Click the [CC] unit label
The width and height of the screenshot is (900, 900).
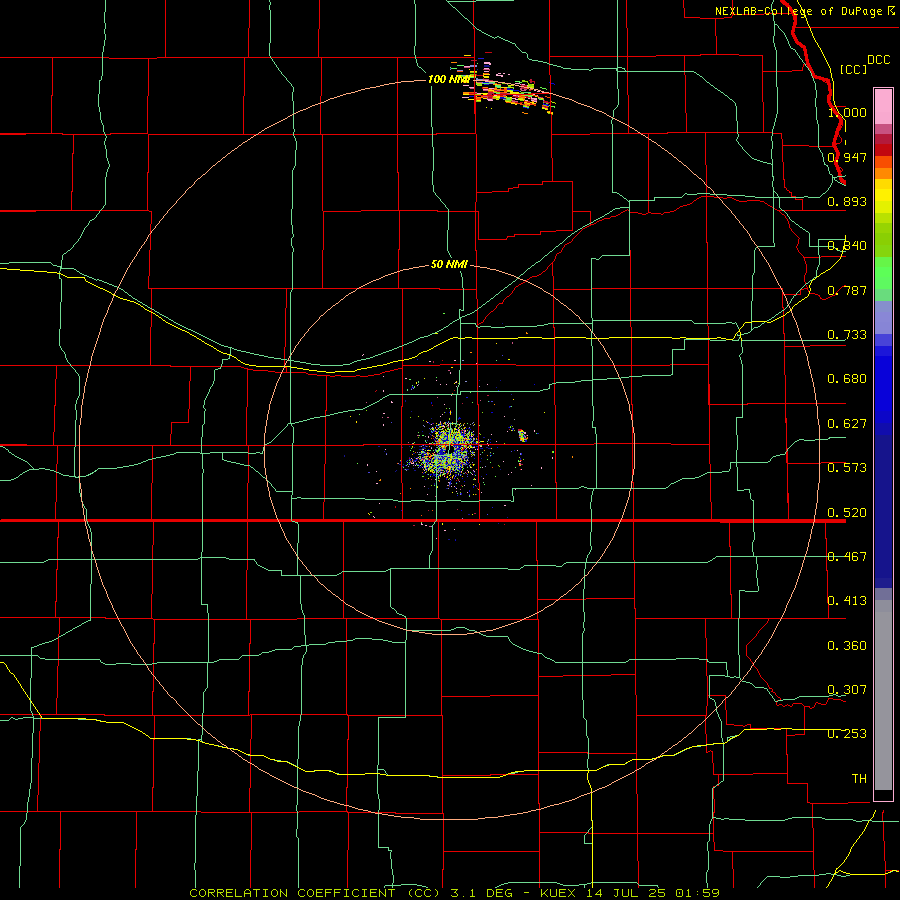click(x=853, y=69)
